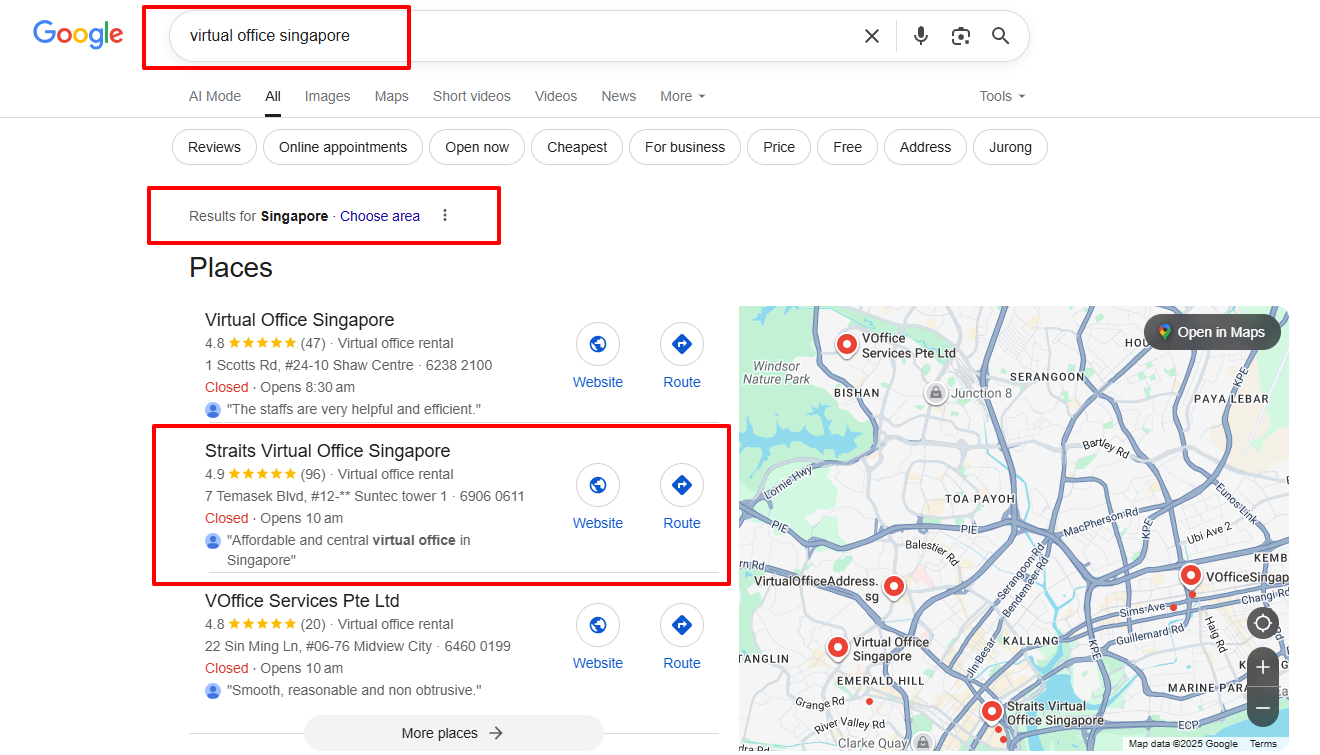Click into the search input field

(x=500, y=36)
